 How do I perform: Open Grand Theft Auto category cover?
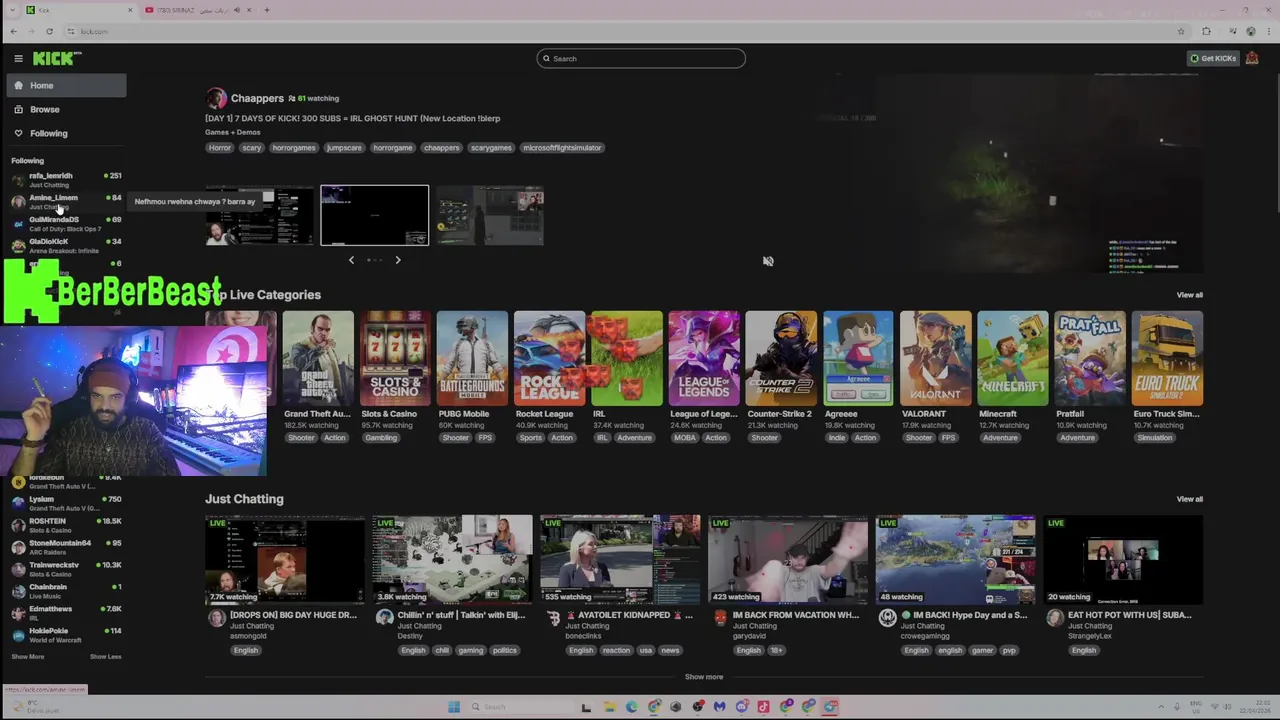pyautogui.click(x=318, y=358)
